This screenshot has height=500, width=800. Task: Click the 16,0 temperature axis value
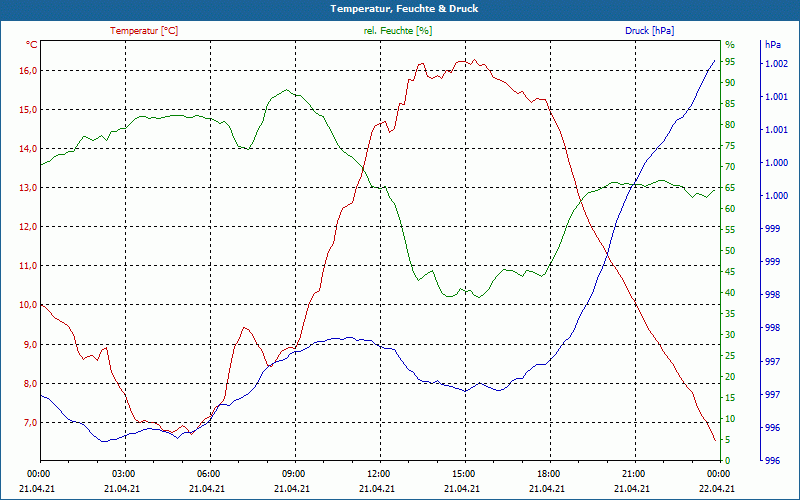point(29,70)
